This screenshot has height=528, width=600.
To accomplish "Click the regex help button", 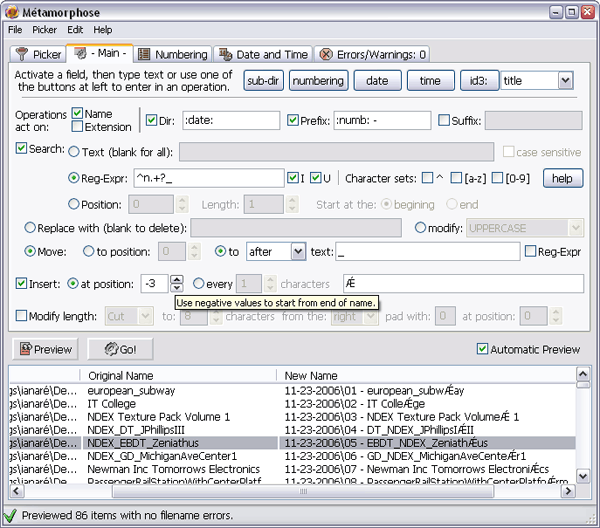I will point(562,178).
